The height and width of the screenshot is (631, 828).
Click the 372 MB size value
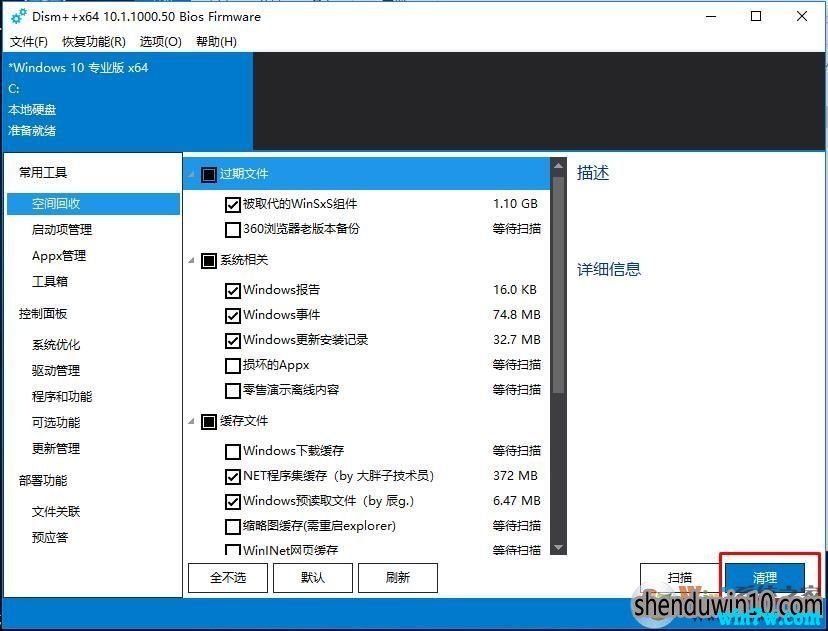point(515,476)
